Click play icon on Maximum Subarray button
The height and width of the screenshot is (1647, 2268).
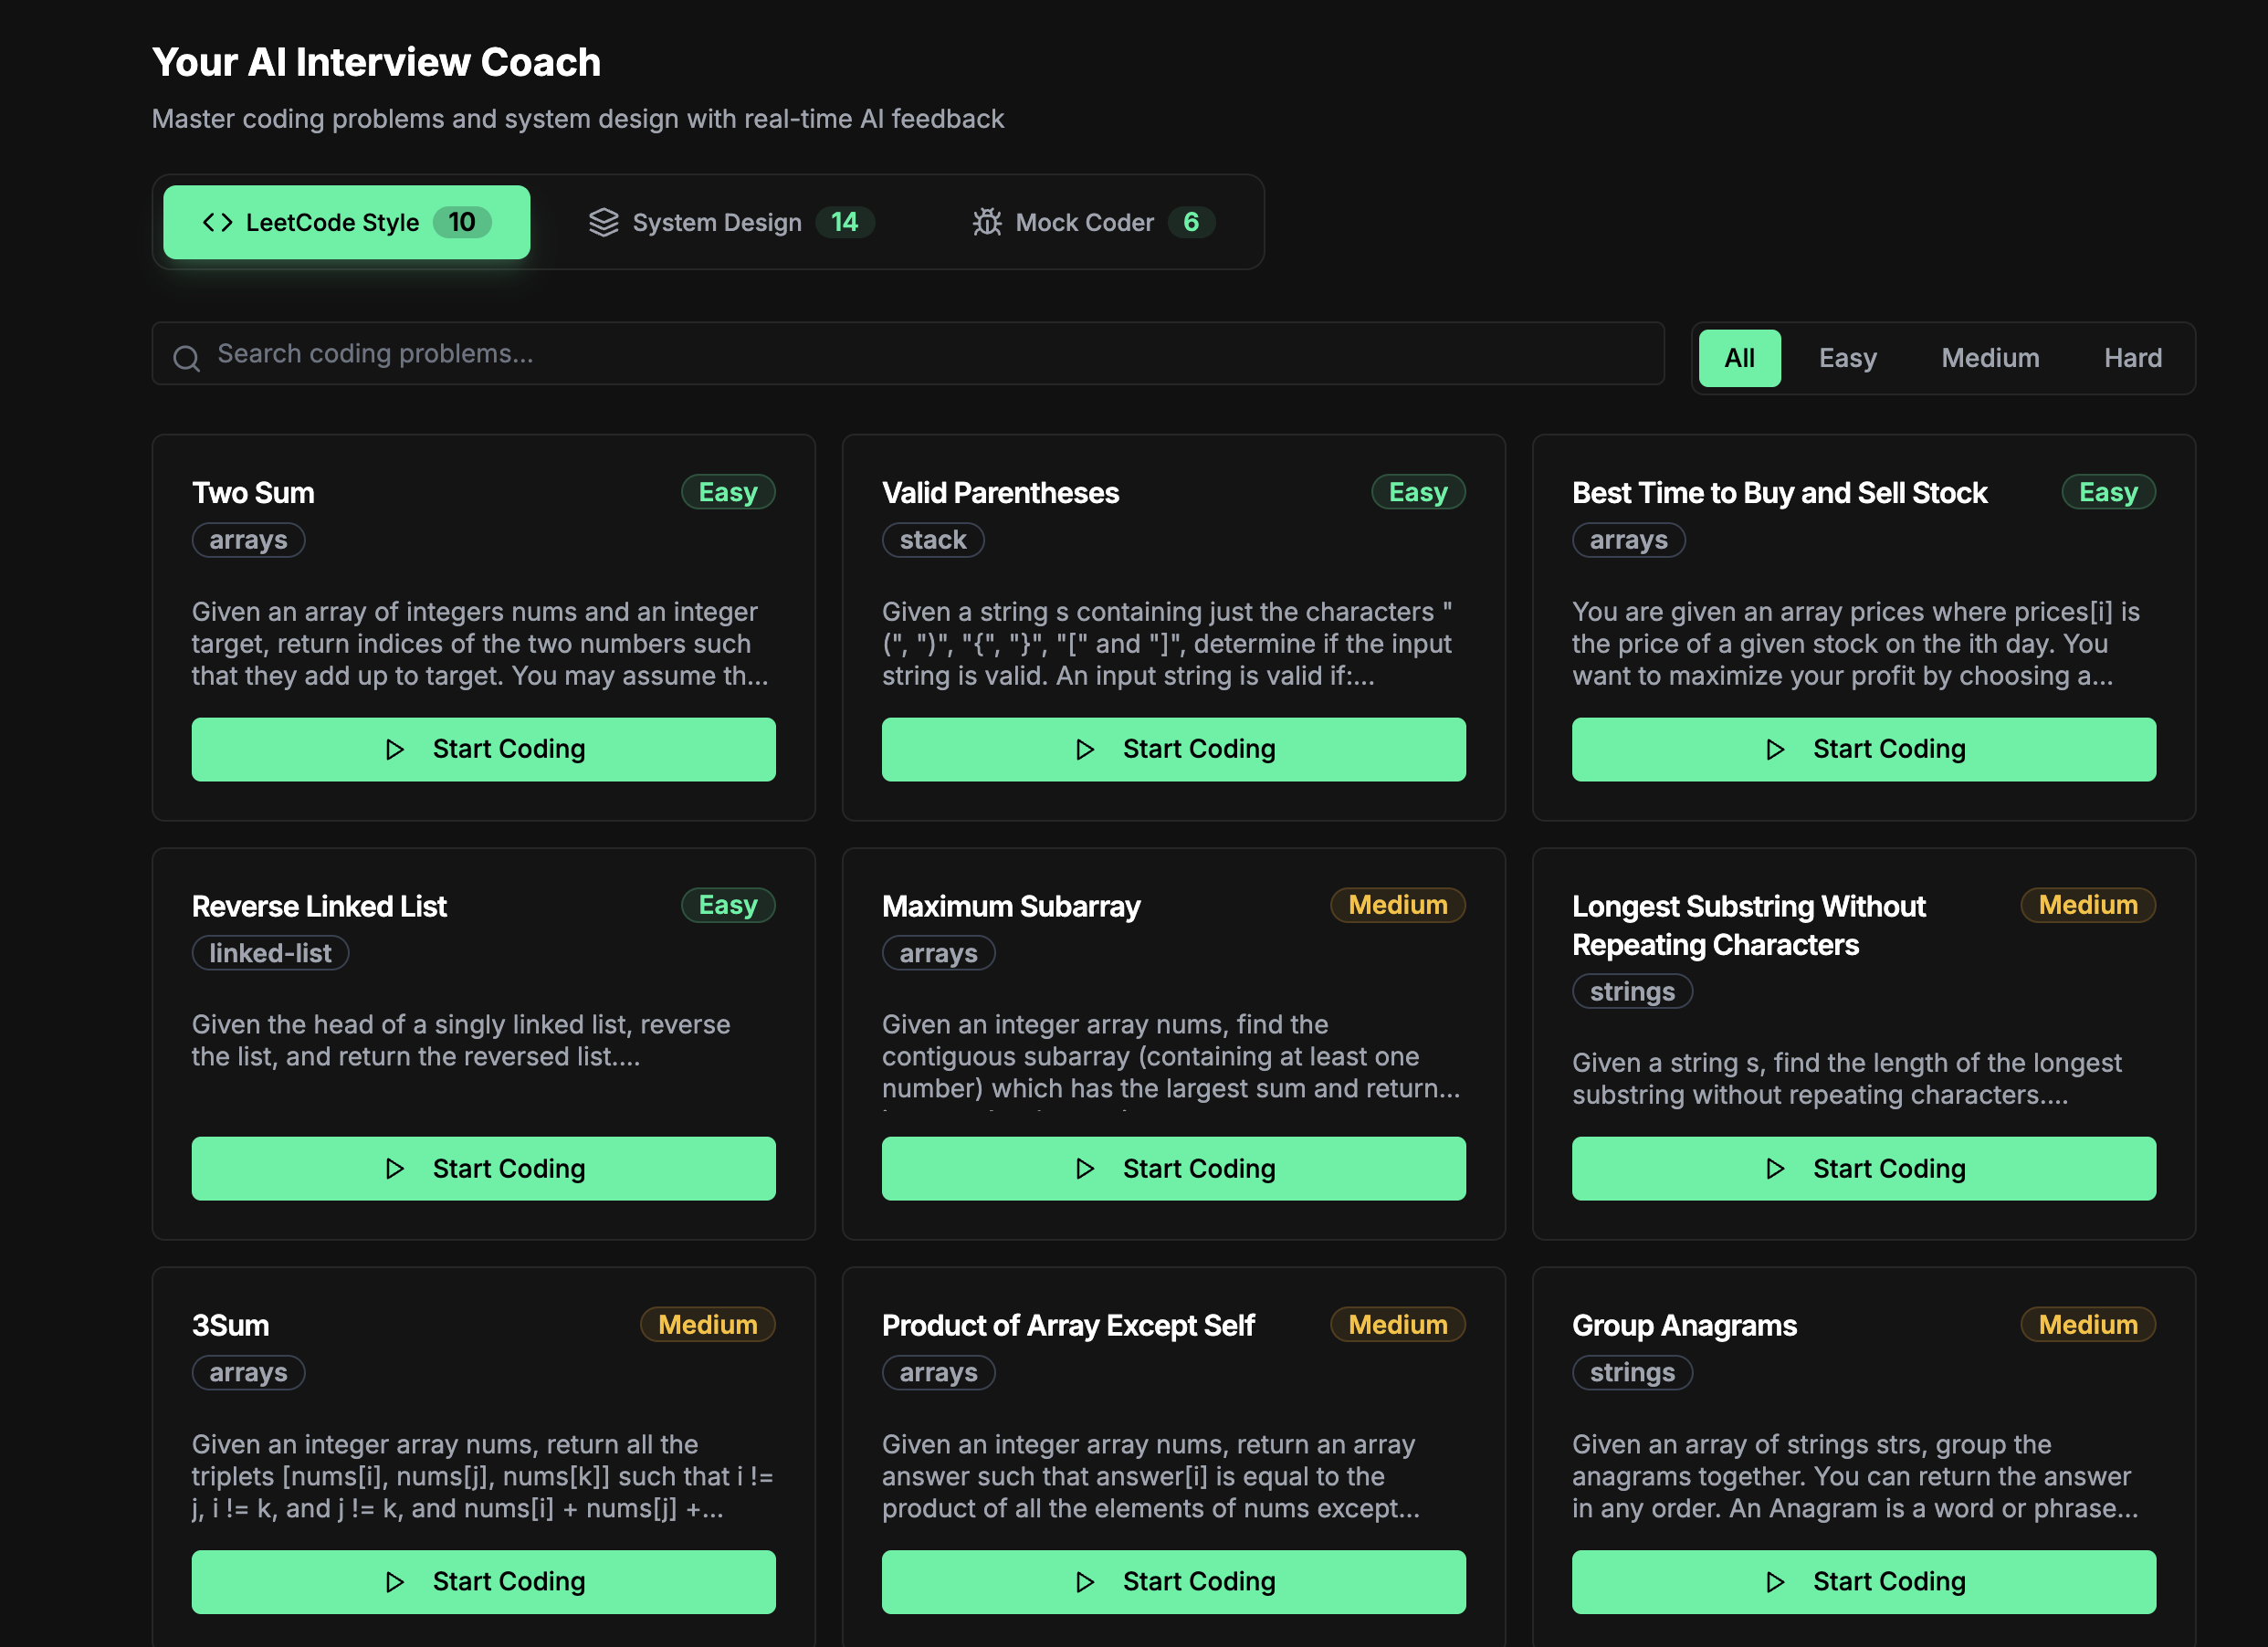point(1085,1168)
